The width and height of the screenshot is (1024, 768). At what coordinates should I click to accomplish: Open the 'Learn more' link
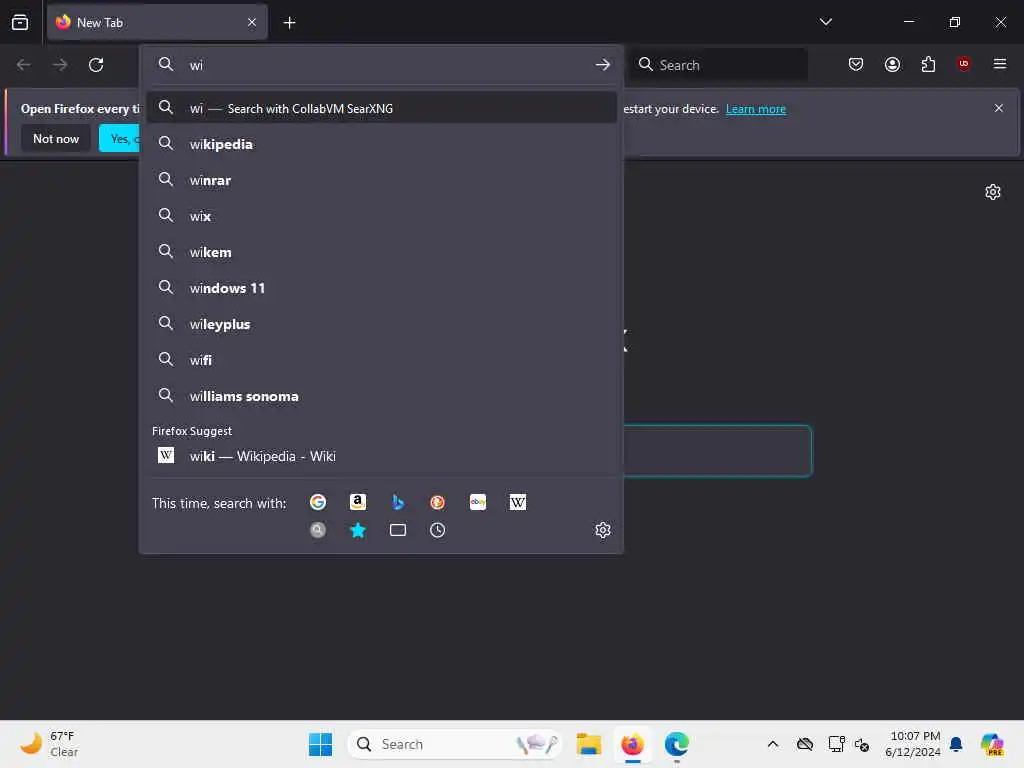coord(756,109)
